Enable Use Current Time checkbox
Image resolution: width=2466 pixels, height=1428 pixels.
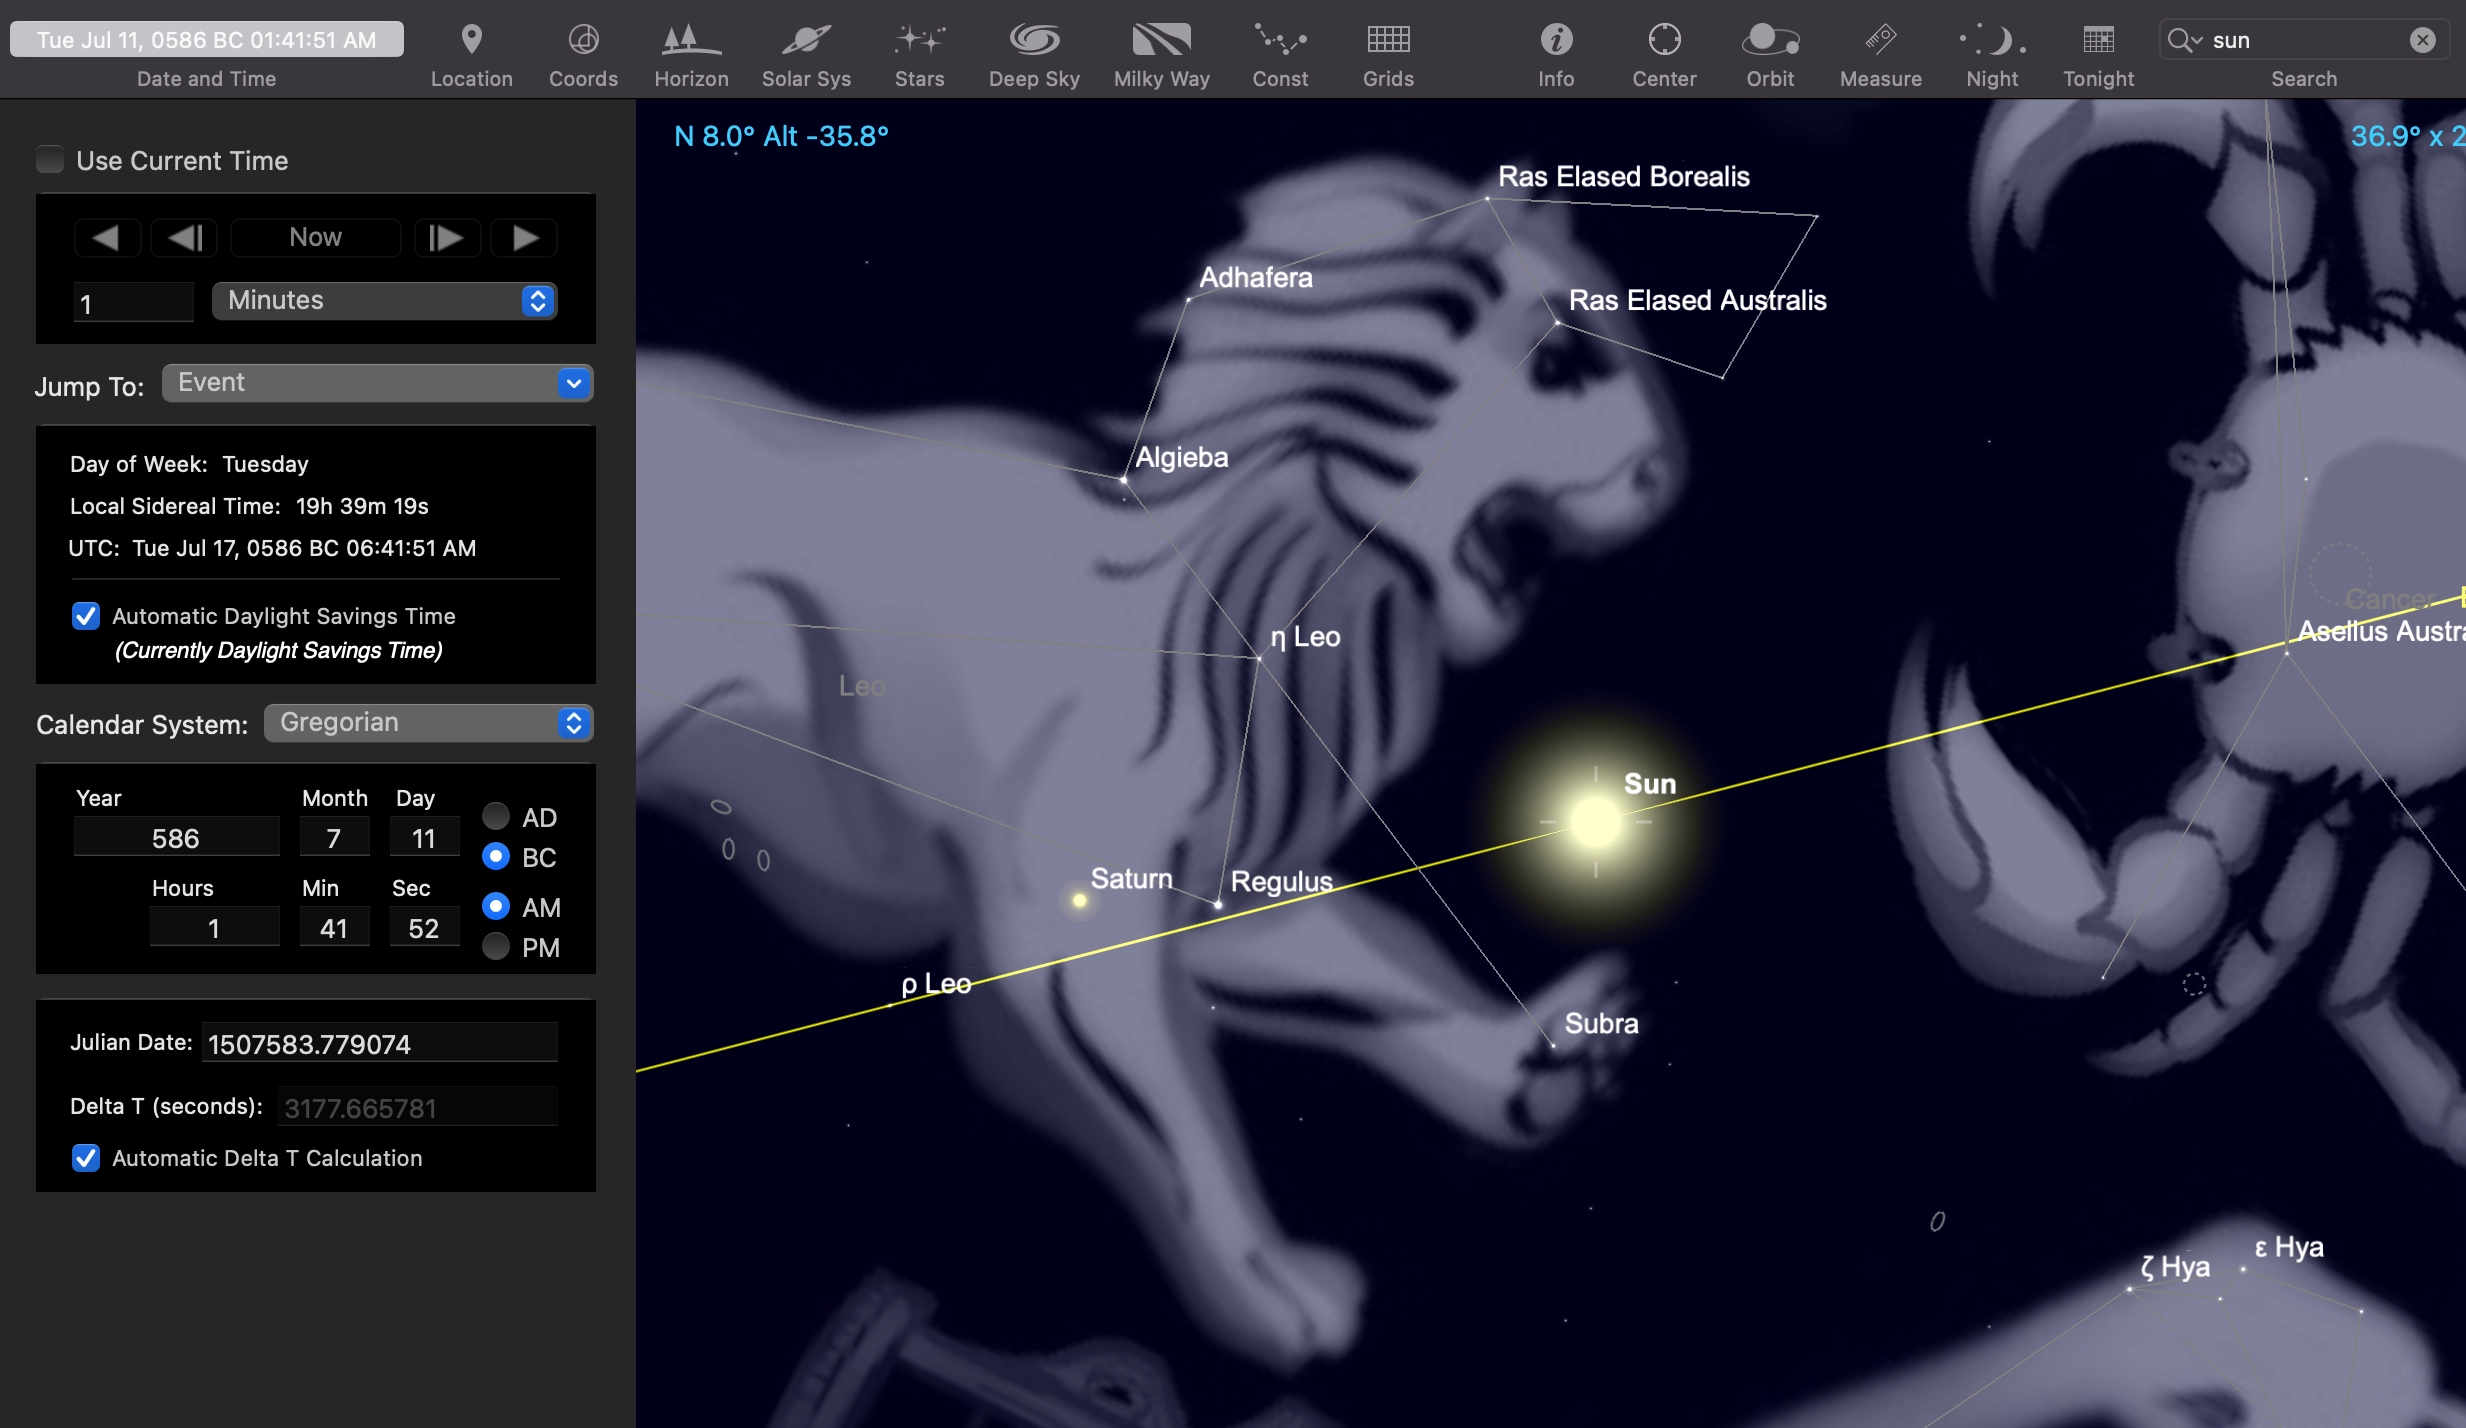[x=50, y=160]
